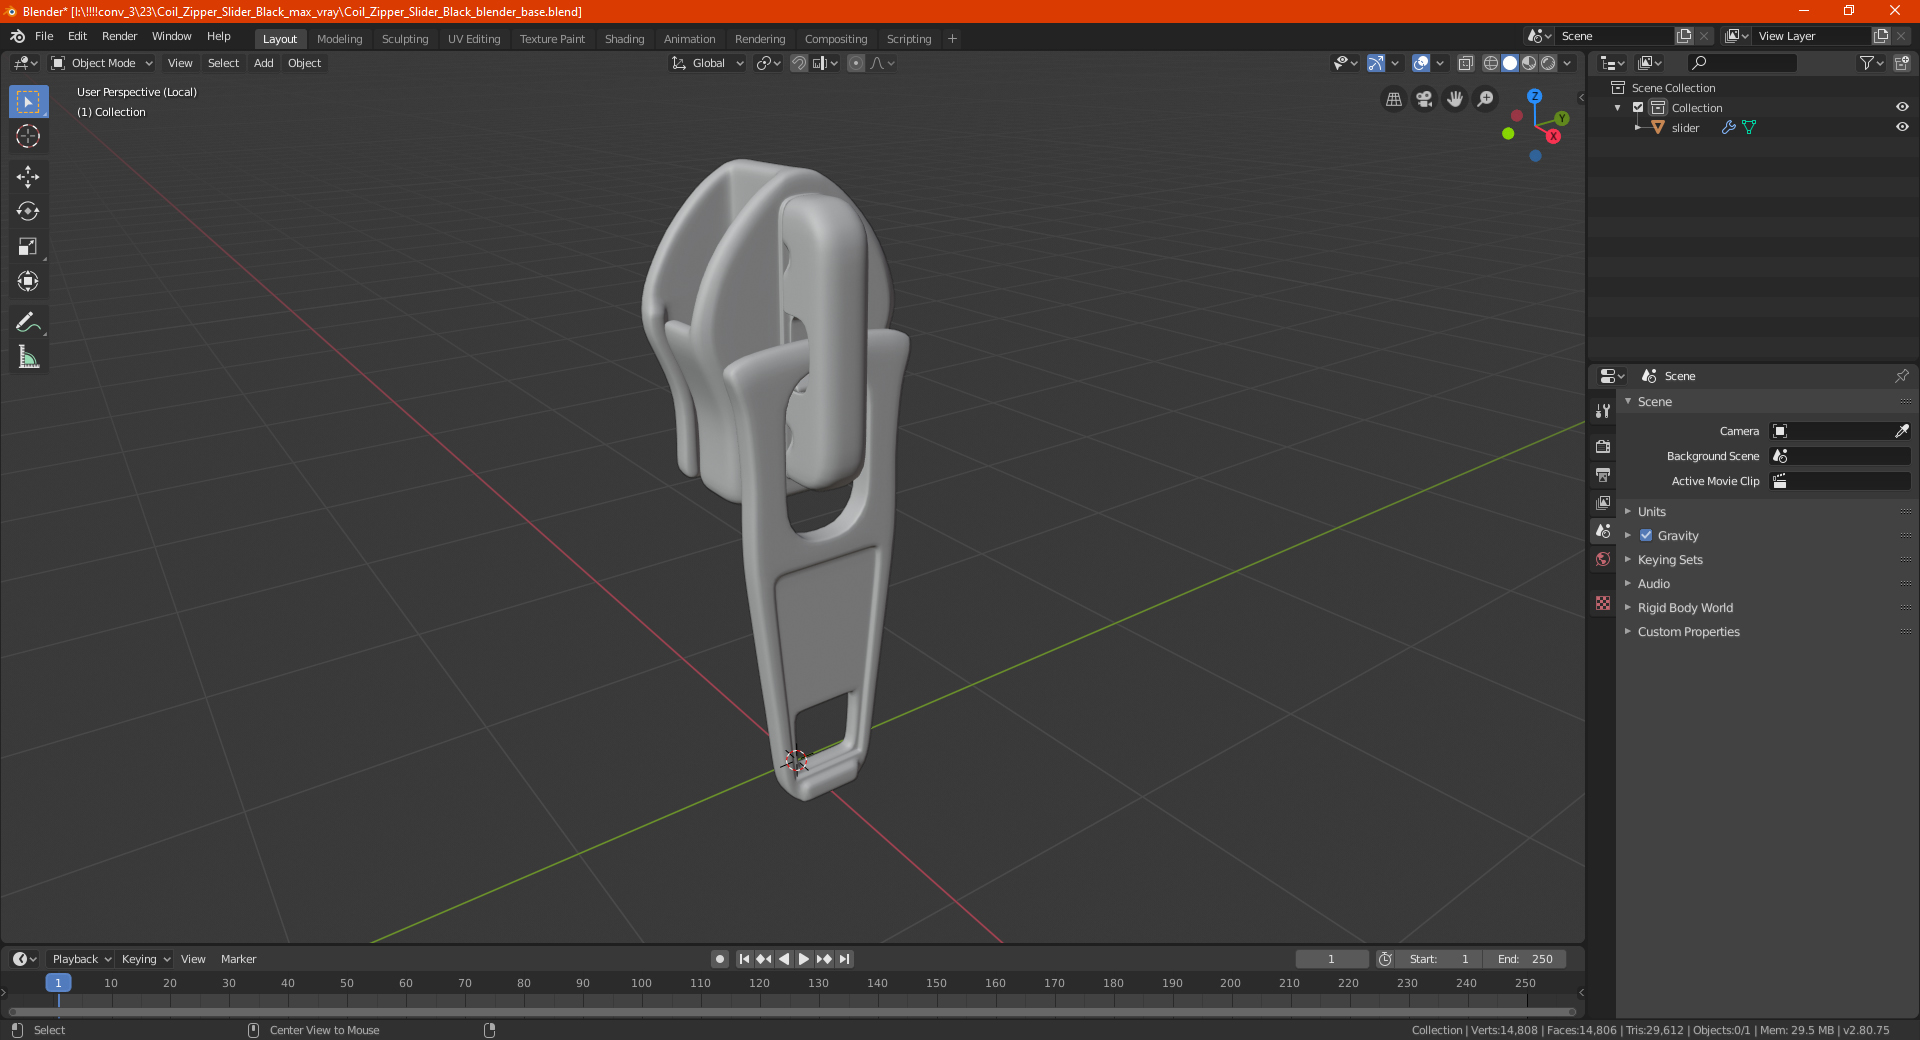Switch to the Modeling workspace tab
This screenshot has width=1920, height=1040.
point(339,39)
